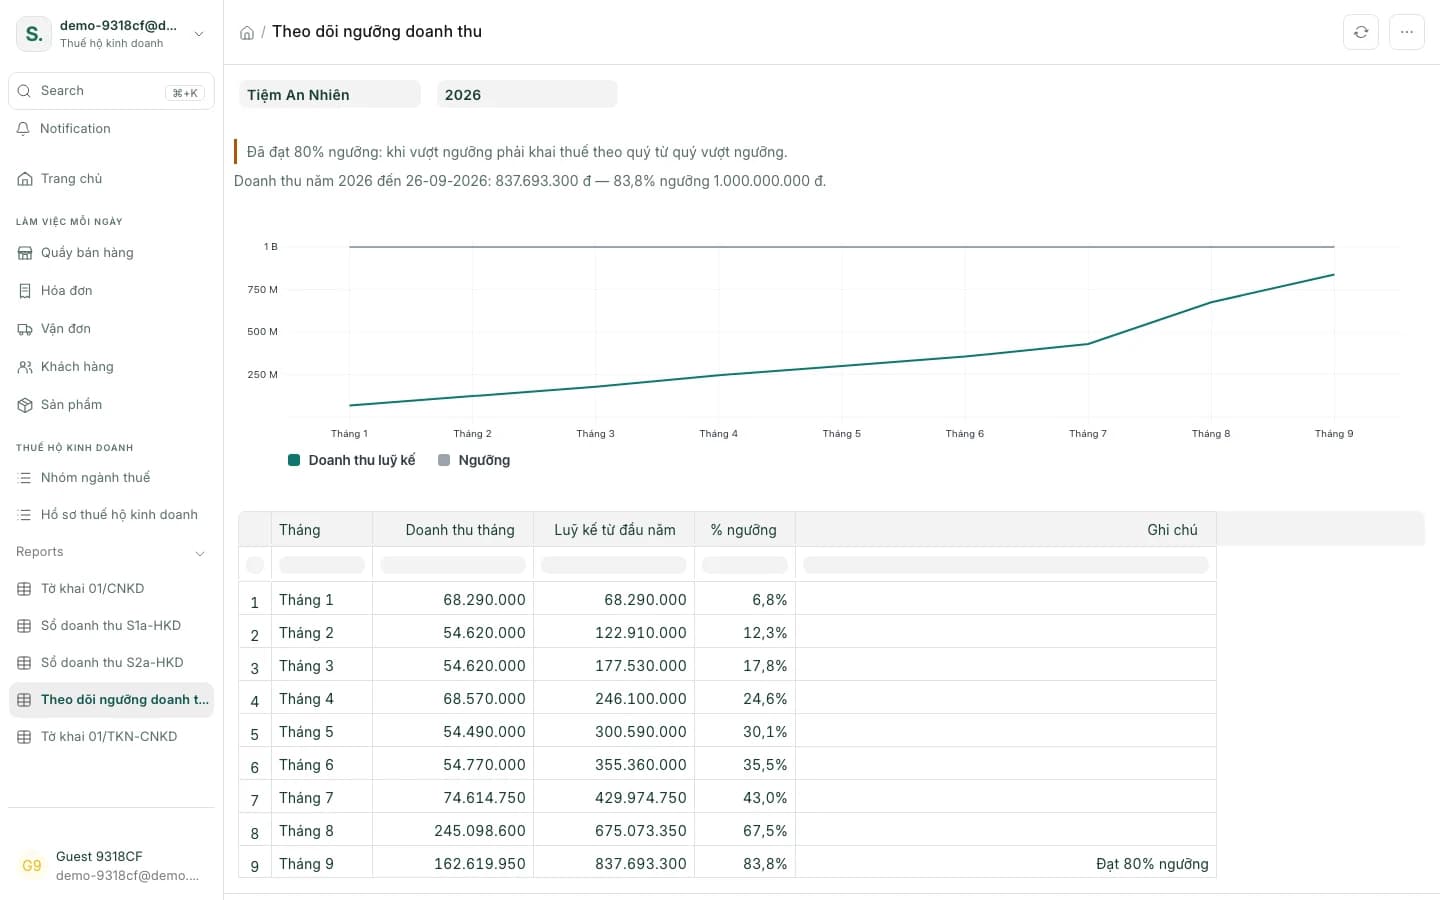Click the filter row selector circle
The image size is (1440, 900).
255,565
